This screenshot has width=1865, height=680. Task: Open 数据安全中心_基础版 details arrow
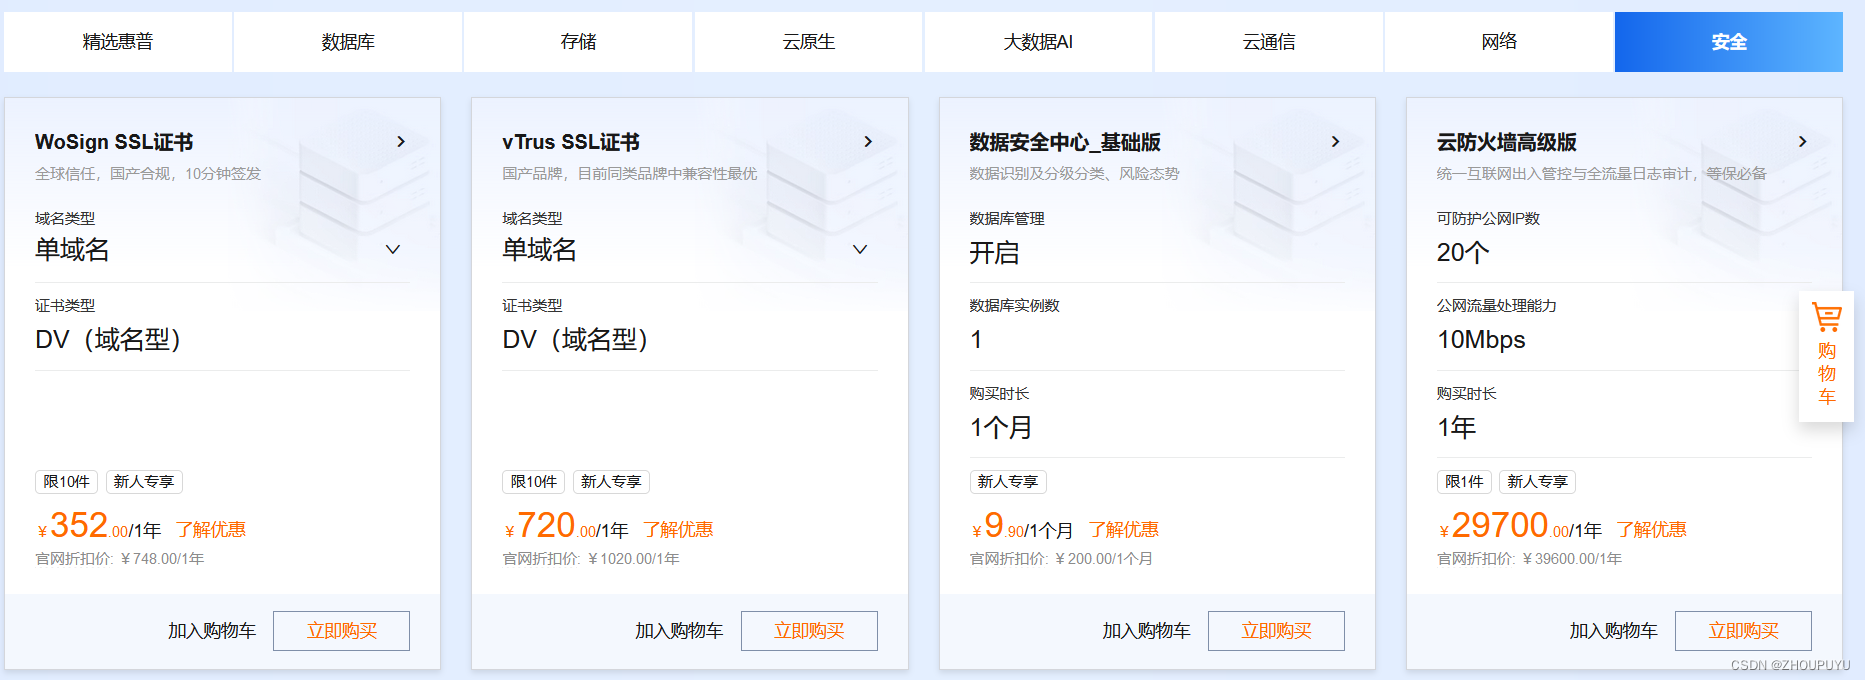click(1335, 142)
